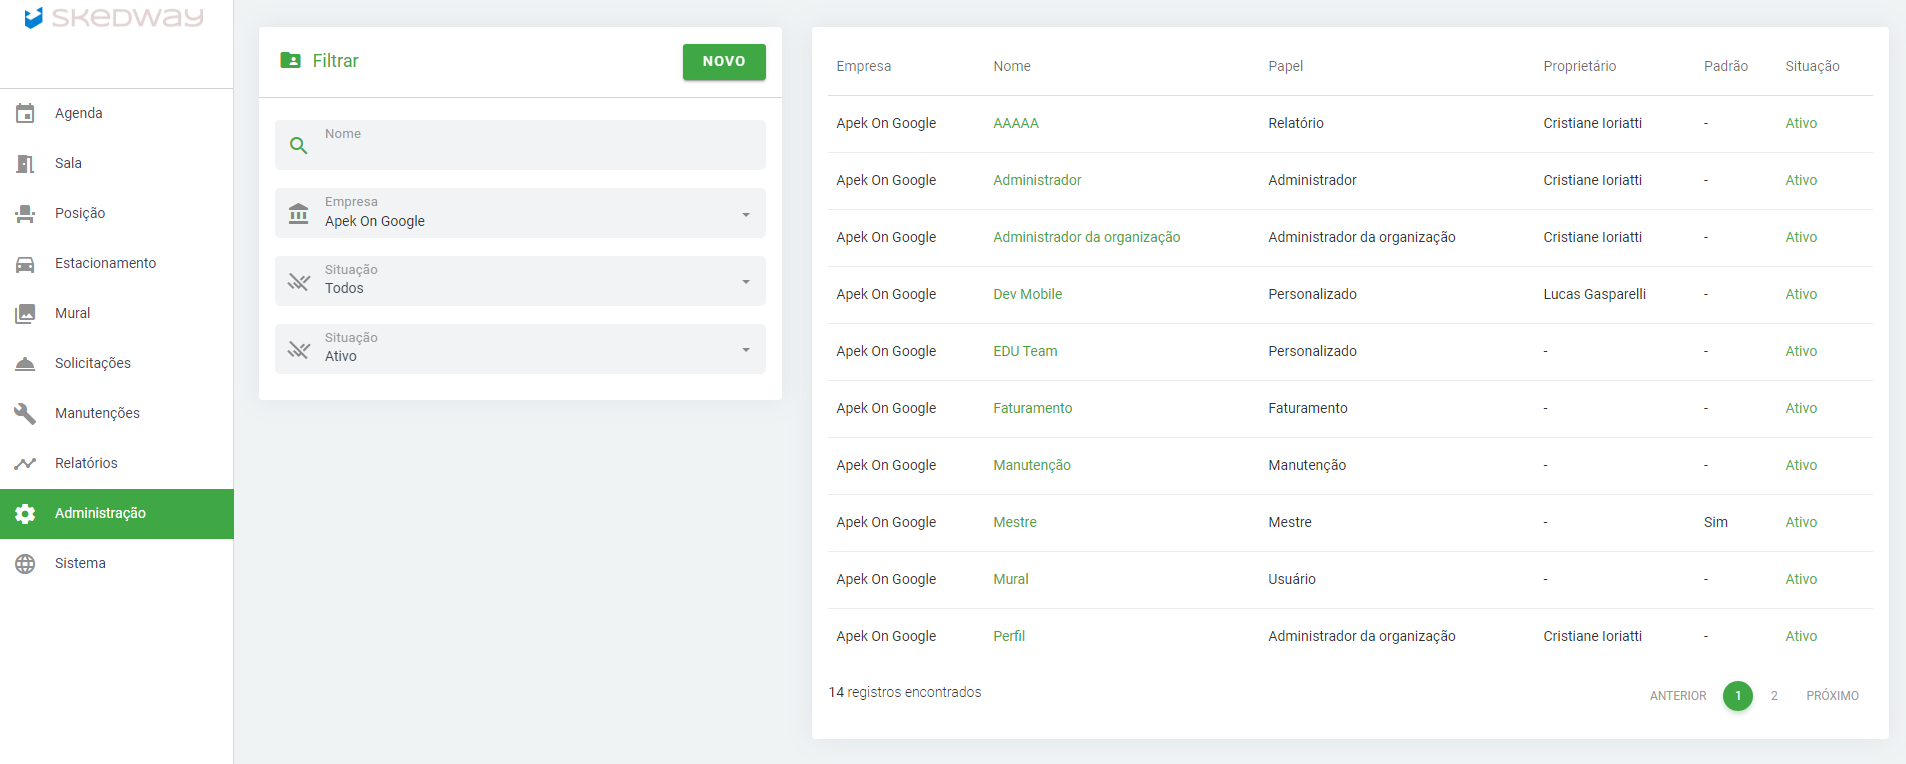Click the Sistema globe icon
1906x764 pixels.
(26, 564)
